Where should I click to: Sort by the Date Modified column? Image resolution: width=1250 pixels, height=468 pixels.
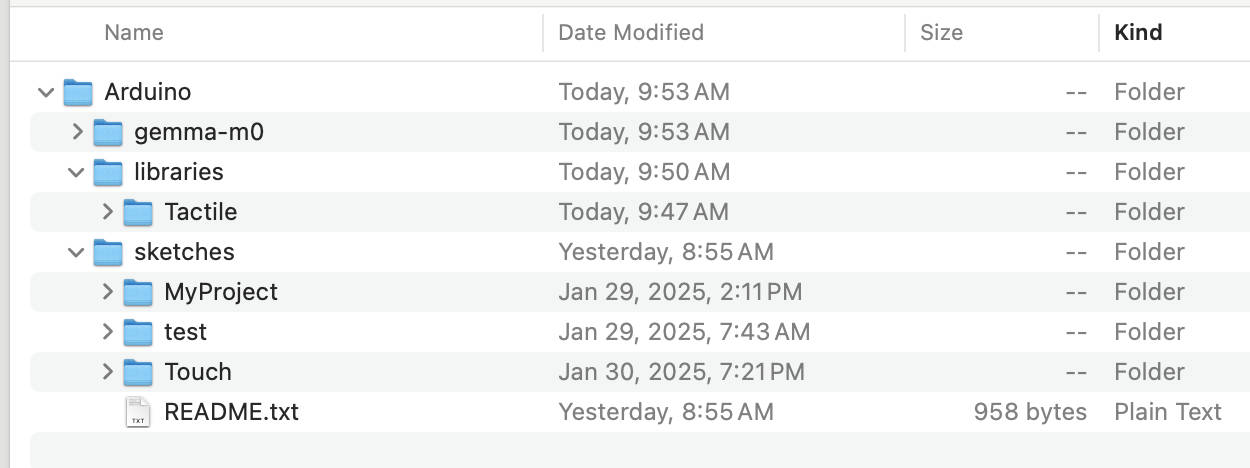630,32
